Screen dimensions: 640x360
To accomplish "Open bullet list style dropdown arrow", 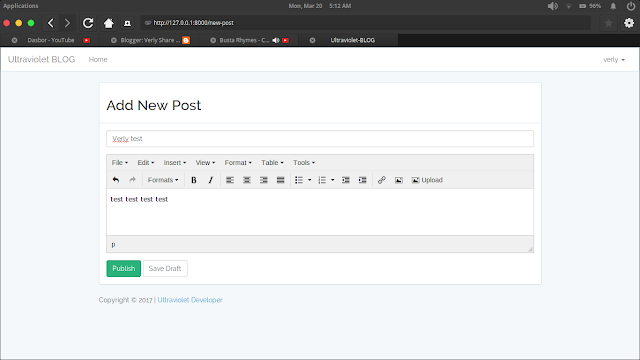I will (310, 180).
